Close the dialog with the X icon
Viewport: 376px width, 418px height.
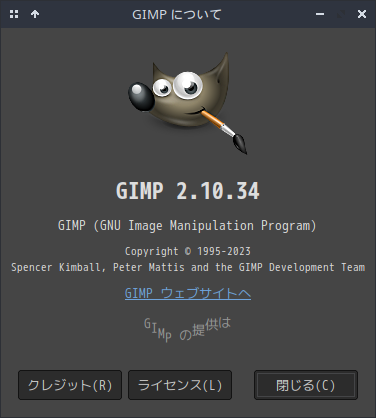362,14
